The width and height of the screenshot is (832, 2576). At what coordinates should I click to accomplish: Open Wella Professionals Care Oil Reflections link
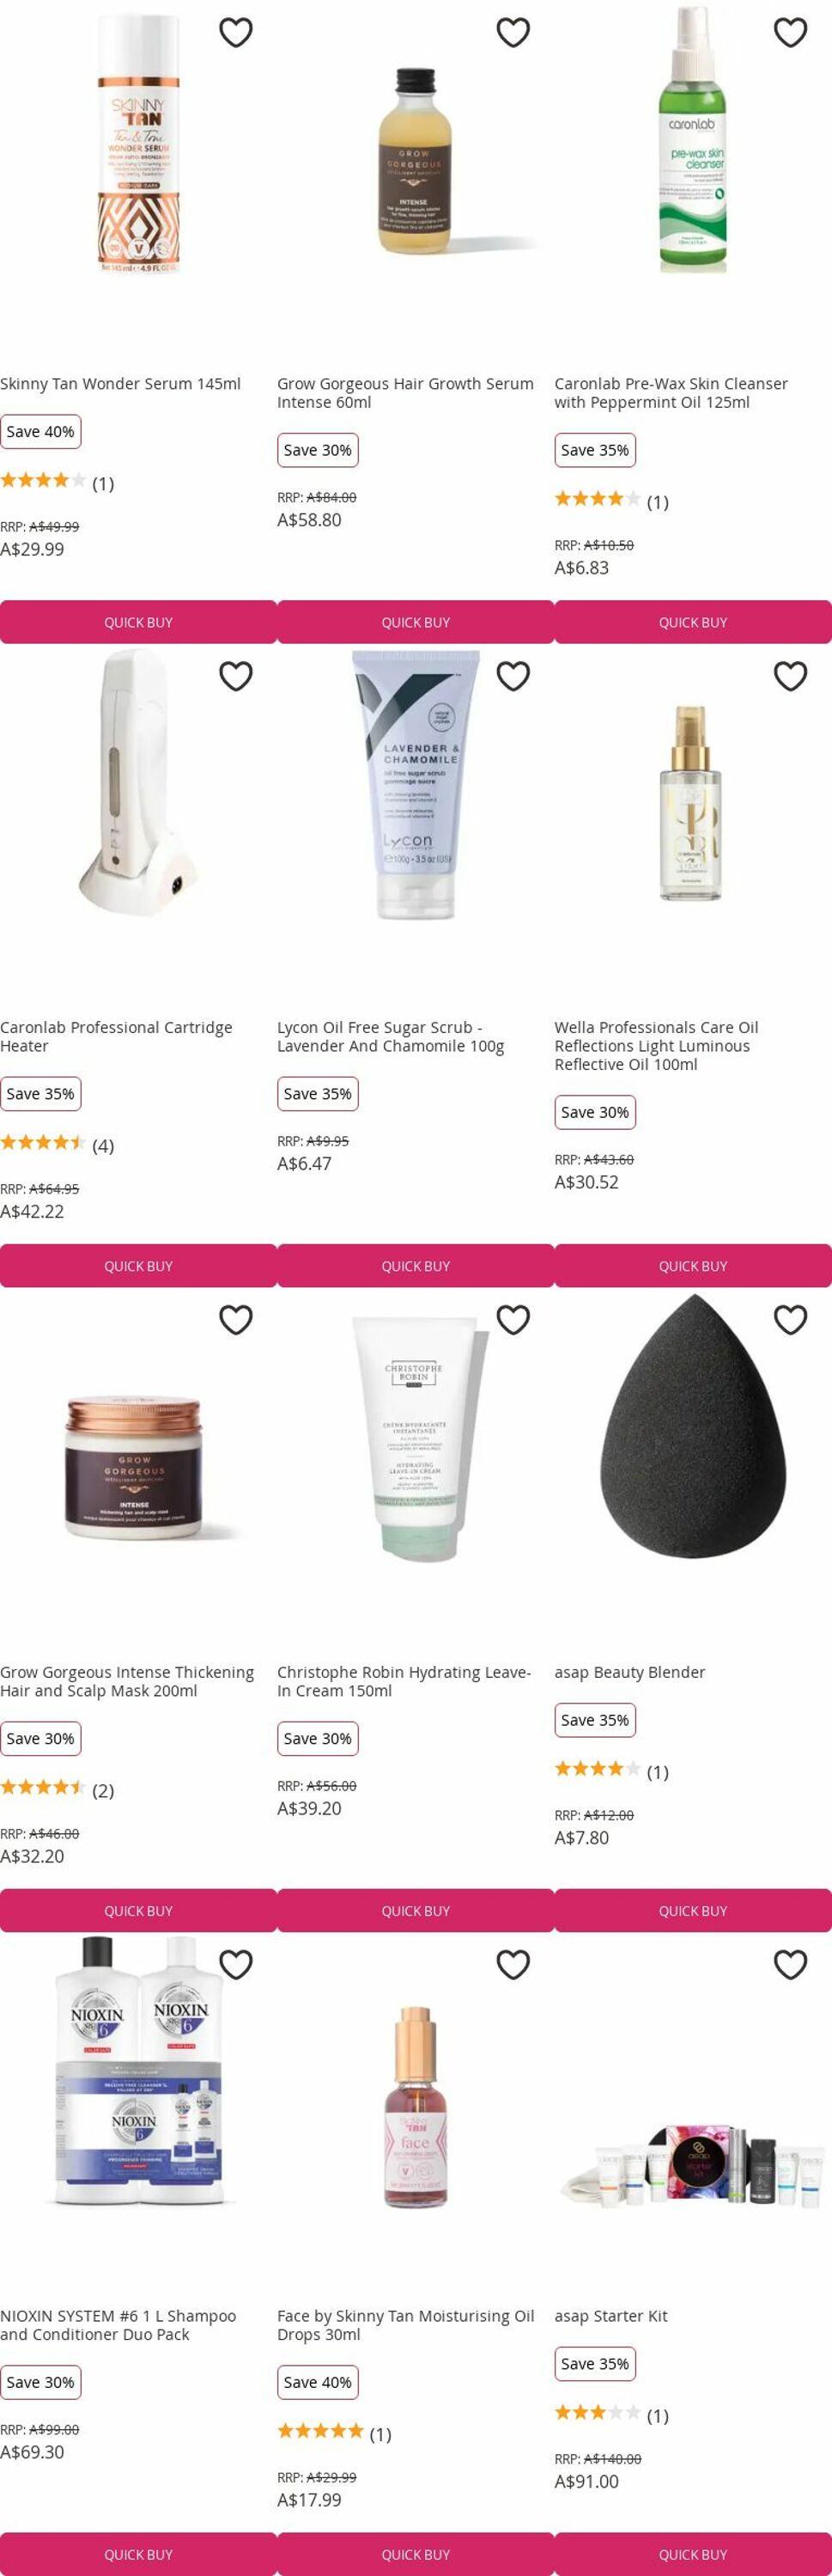(656, 1046)
